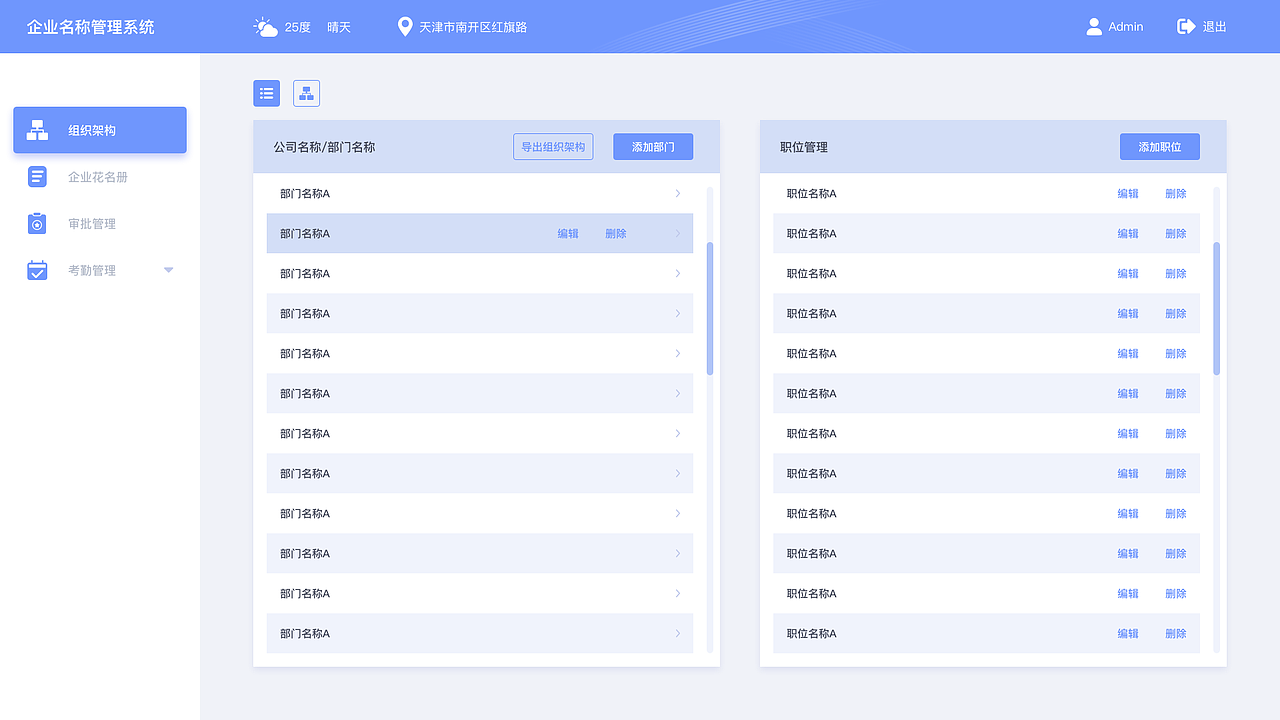Click the 组织架构 sidebar icon
1280x720 pixels.
point(37,130)
